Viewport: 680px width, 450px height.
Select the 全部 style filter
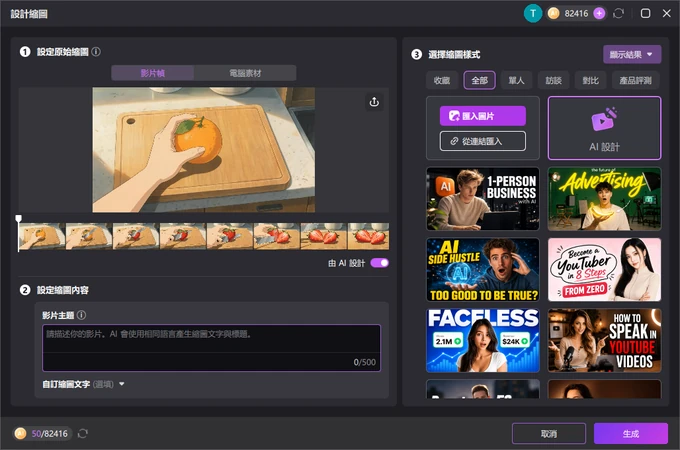(x=480, y=80)
